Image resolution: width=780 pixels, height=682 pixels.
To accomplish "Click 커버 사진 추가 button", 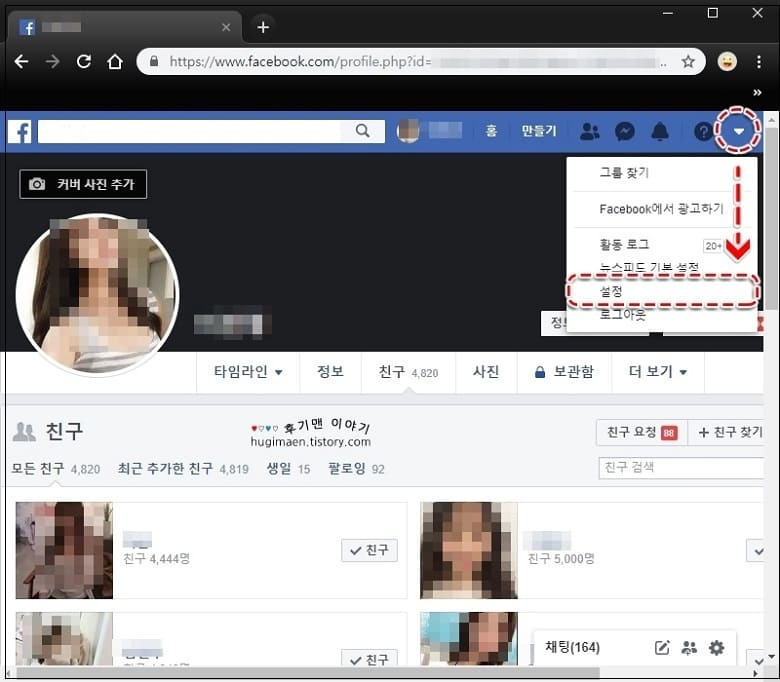I will click(83, 184).
